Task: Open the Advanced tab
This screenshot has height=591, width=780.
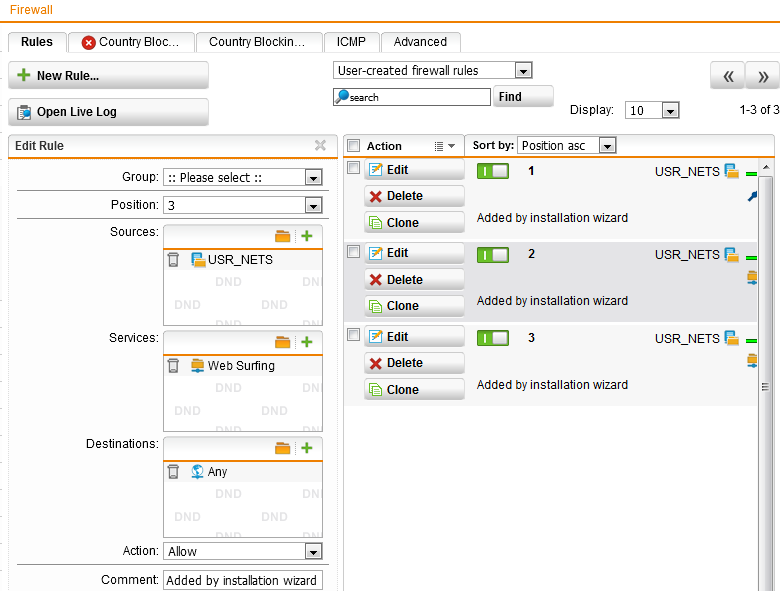Action: [420, 42]
